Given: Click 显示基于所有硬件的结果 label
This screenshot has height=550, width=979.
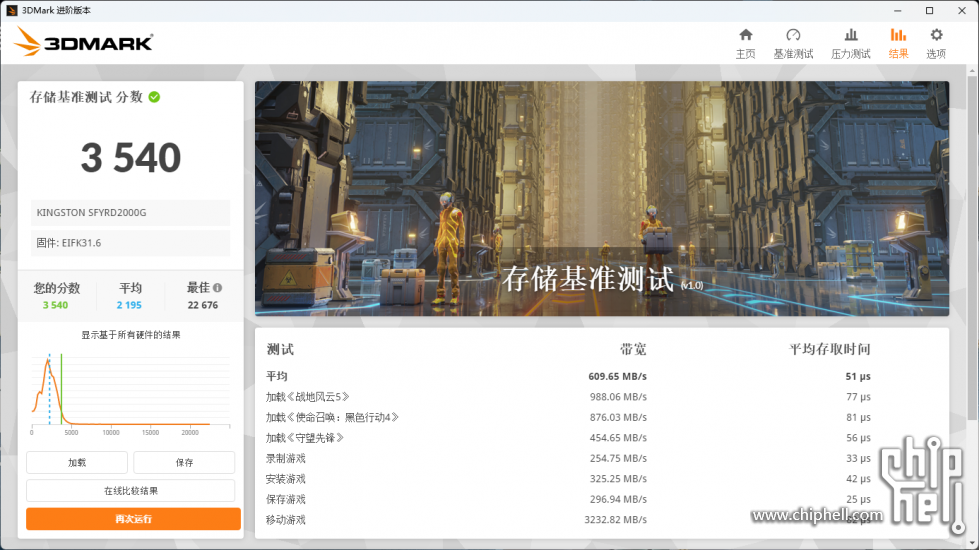Looking at the screenshot, I should (x=130, y=335).
